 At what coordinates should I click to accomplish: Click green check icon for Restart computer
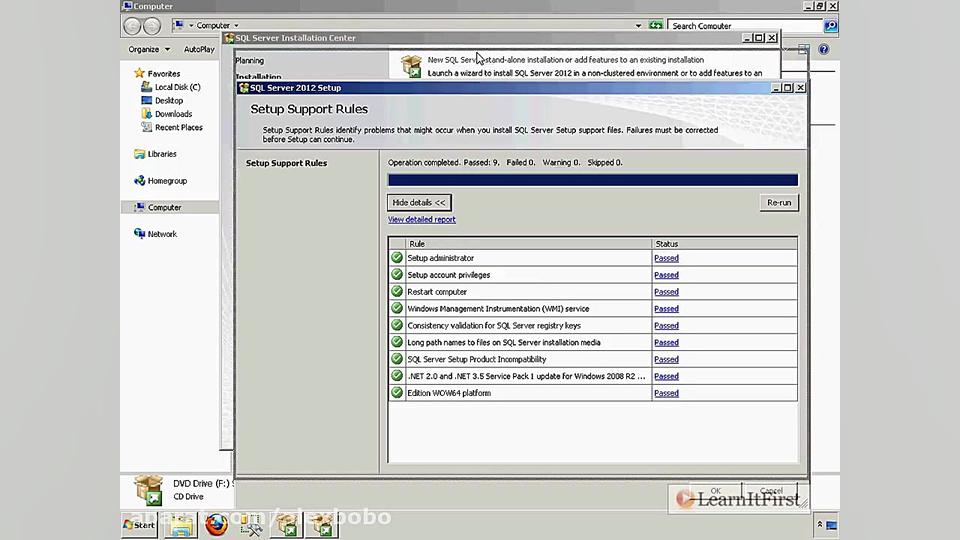[x=397, y=291]
